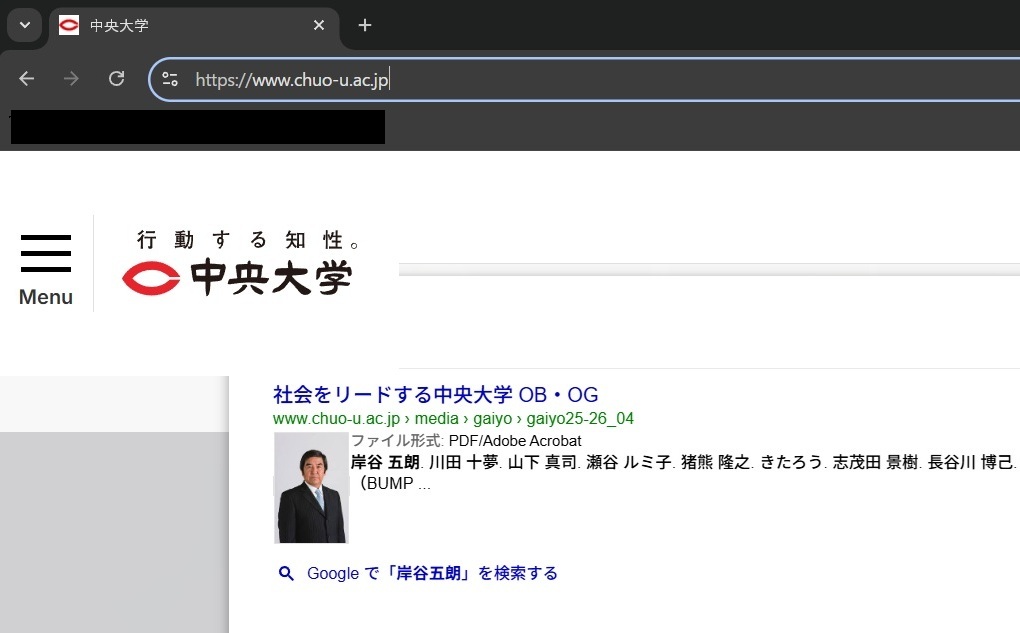Click the 中央大学 logo
1020x633 pixels.
click(x=237, y=277)
